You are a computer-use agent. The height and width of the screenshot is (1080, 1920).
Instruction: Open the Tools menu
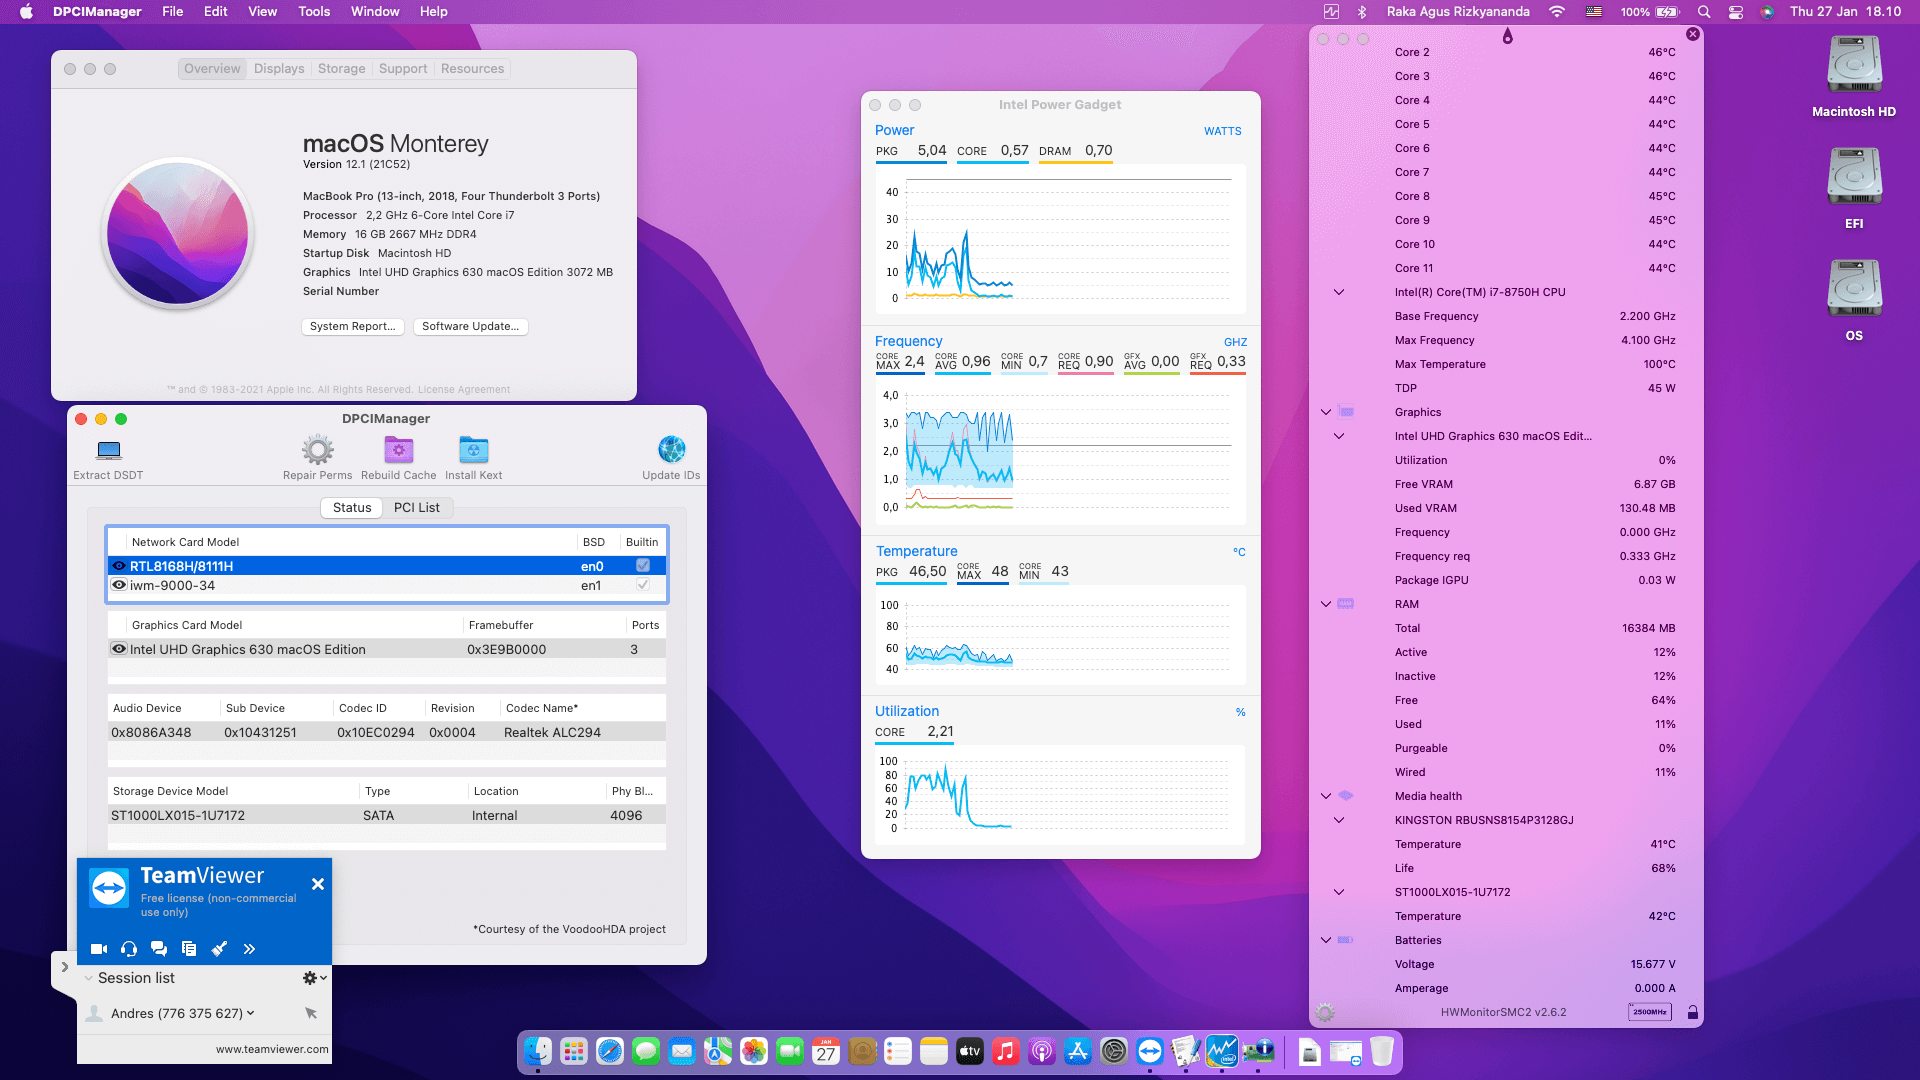pos(314,12)
